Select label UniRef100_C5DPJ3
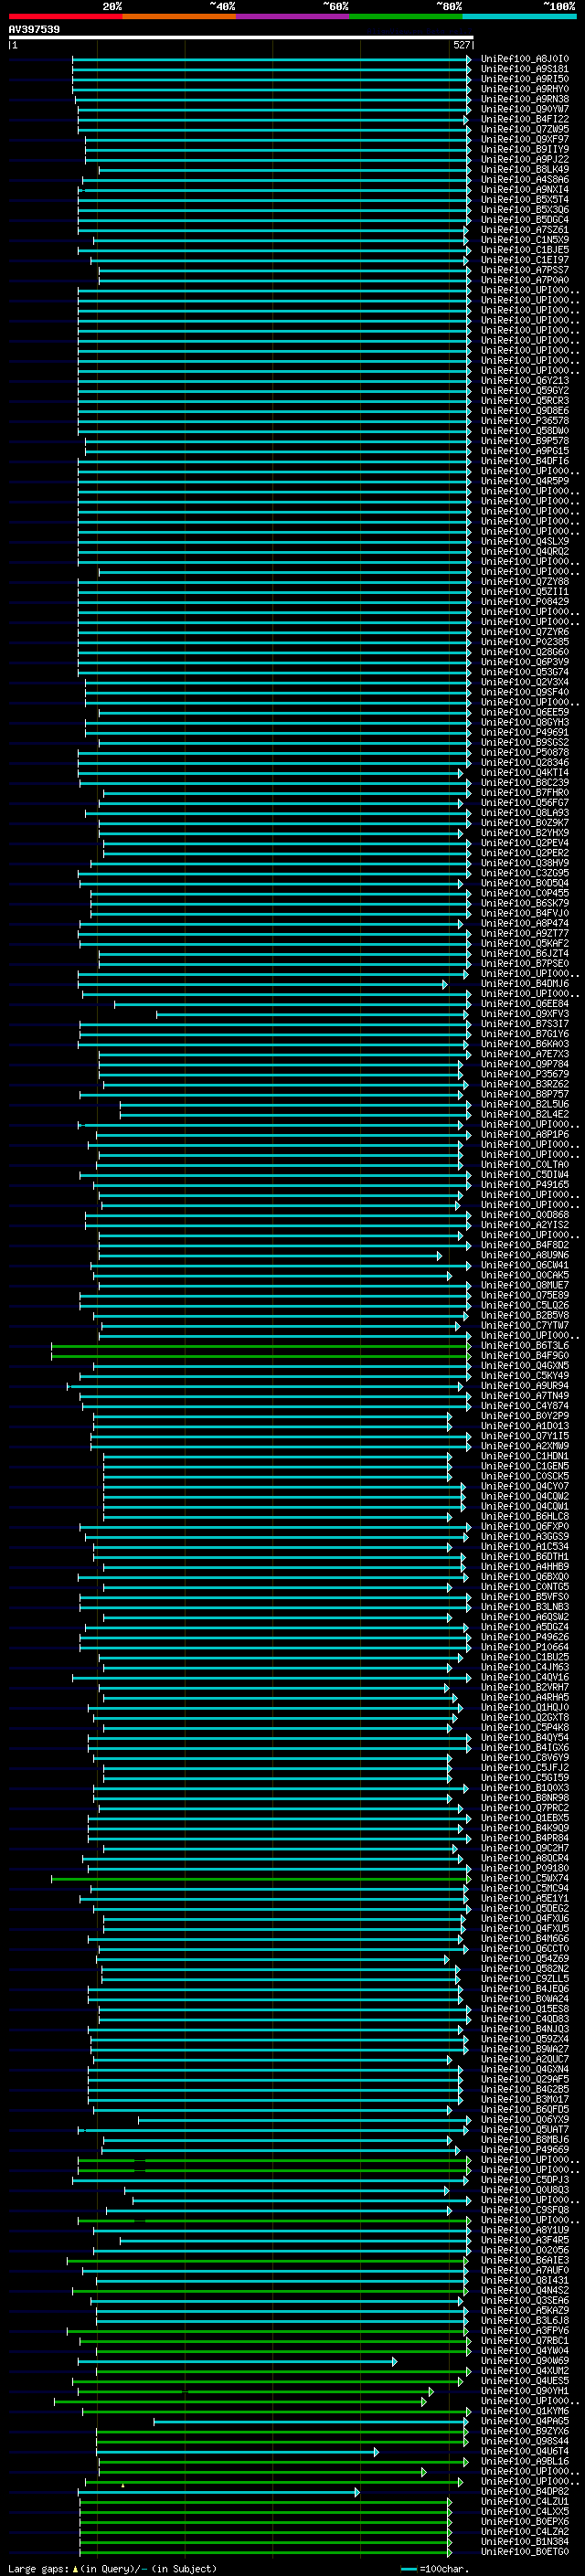 [x=525, y=2179]
